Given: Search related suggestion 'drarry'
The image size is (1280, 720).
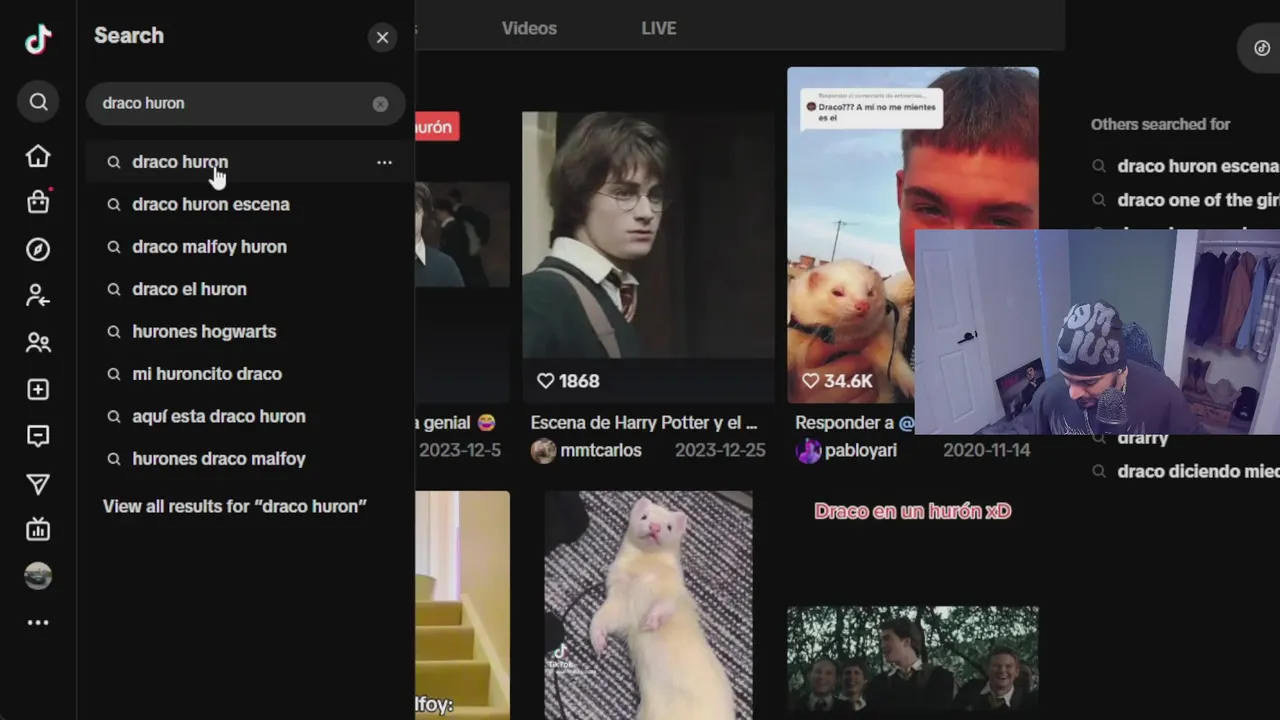Looking at the screenshot, I should (1143, 439).
